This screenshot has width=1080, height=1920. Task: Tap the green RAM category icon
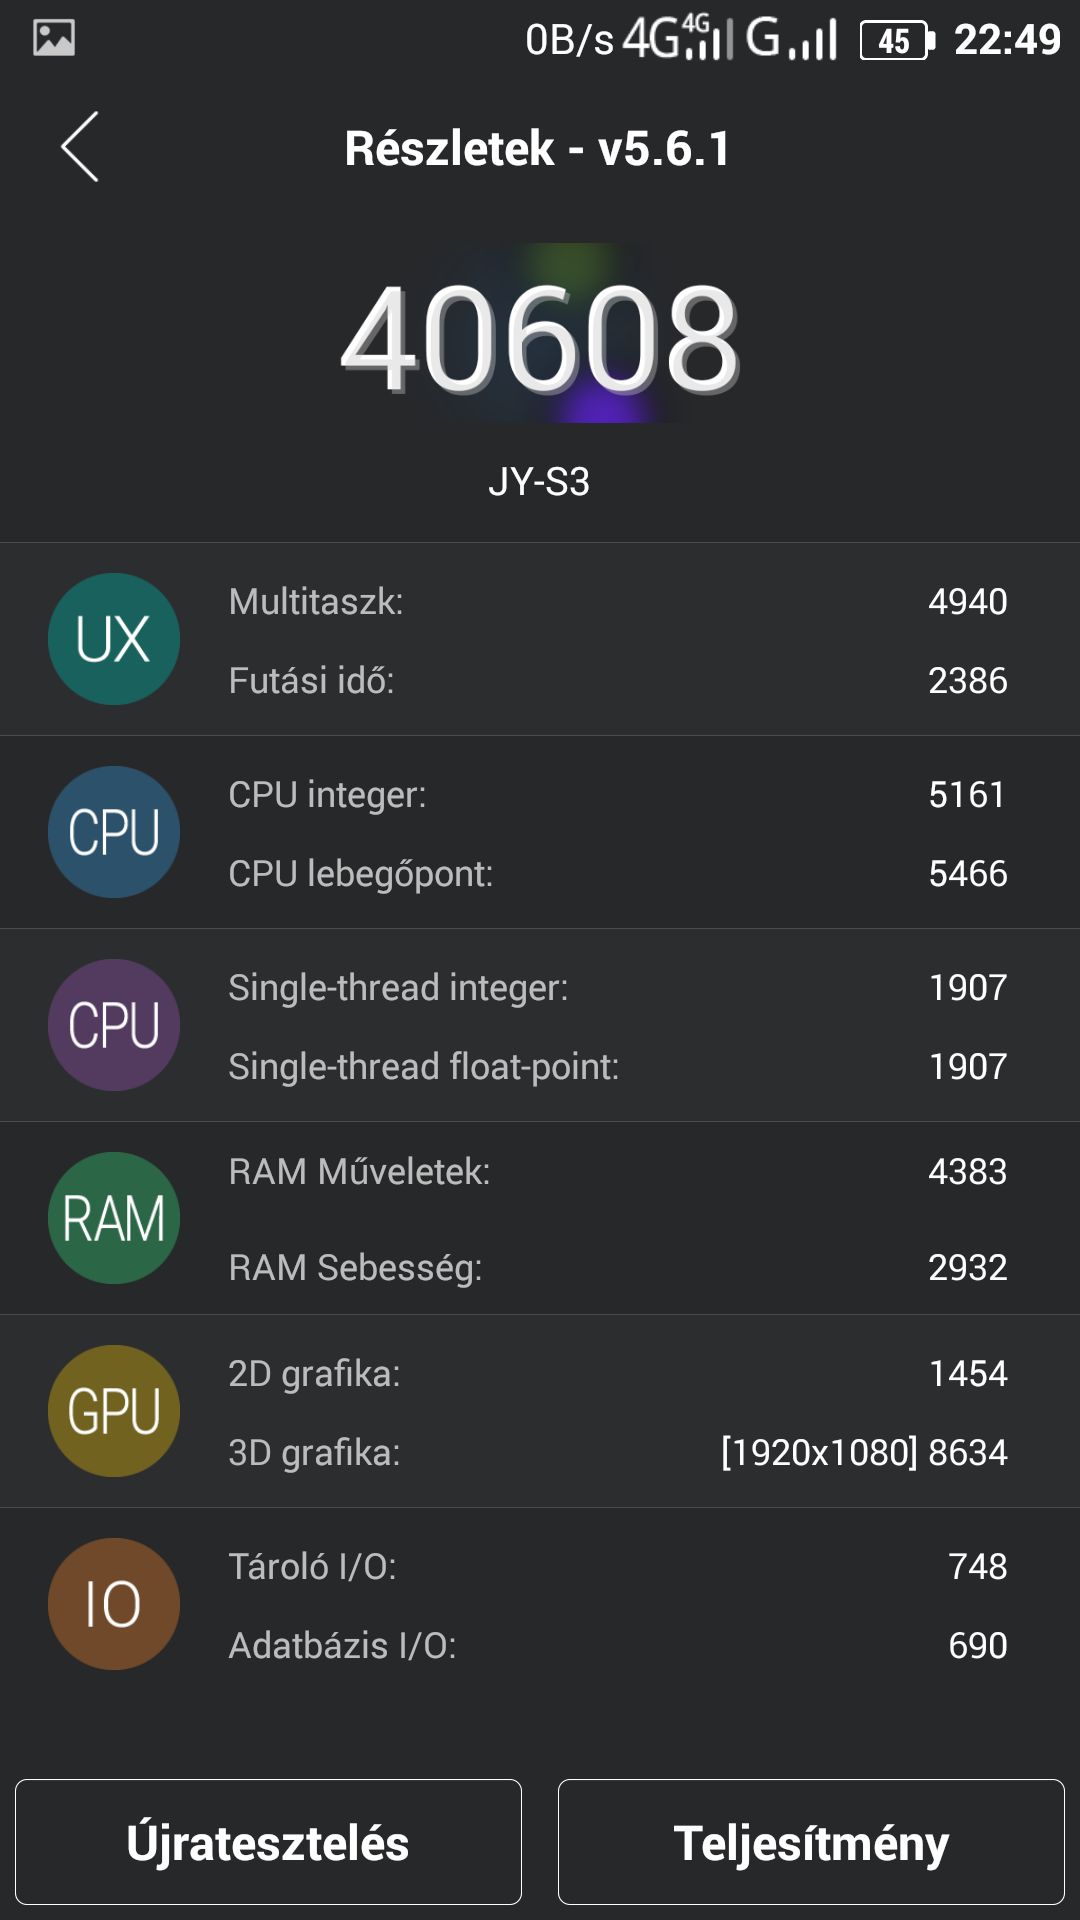(114, 1218)
